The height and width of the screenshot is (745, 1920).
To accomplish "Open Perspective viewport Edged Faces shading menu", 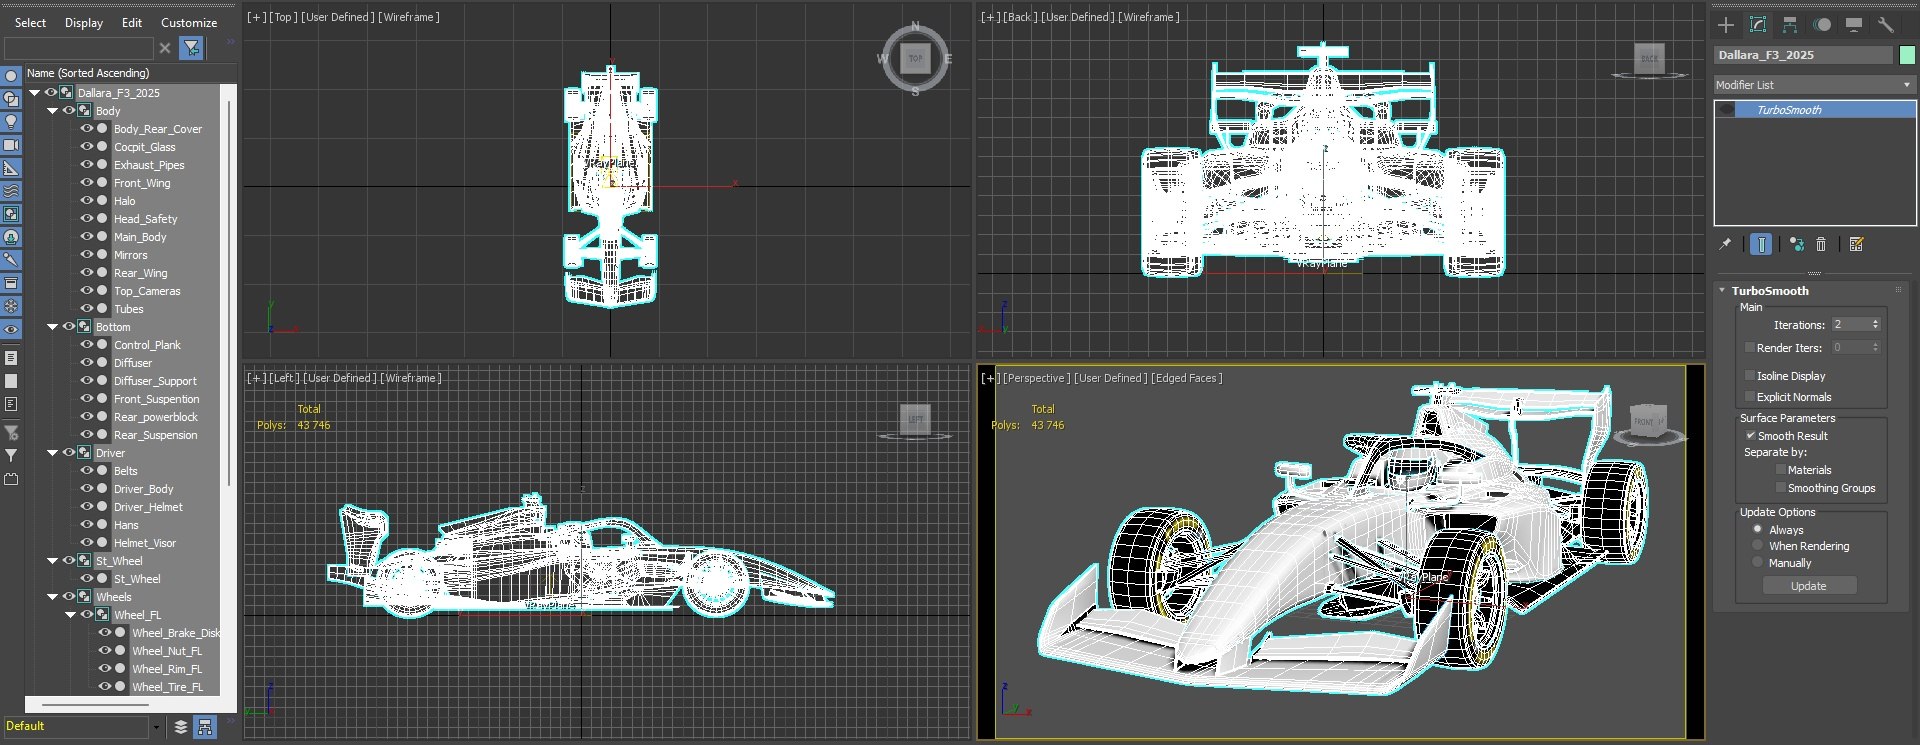I will 1186,378.
